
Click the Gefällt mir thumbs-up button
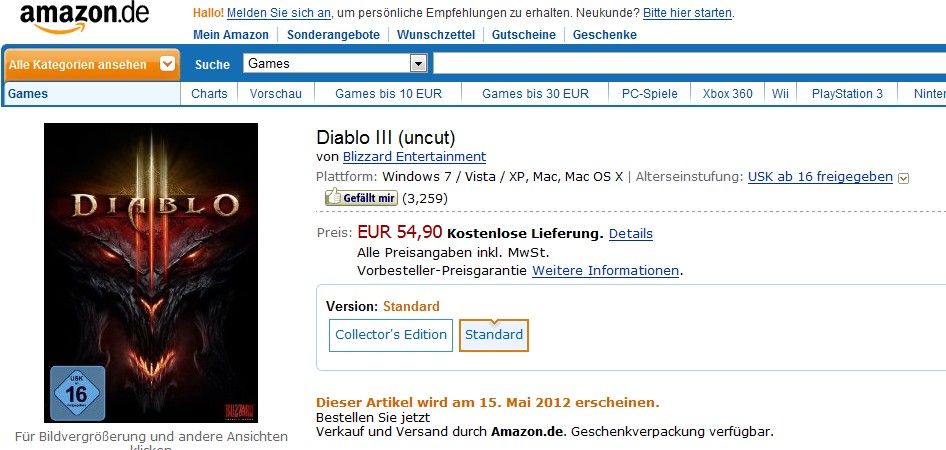(x=361, y=198)
